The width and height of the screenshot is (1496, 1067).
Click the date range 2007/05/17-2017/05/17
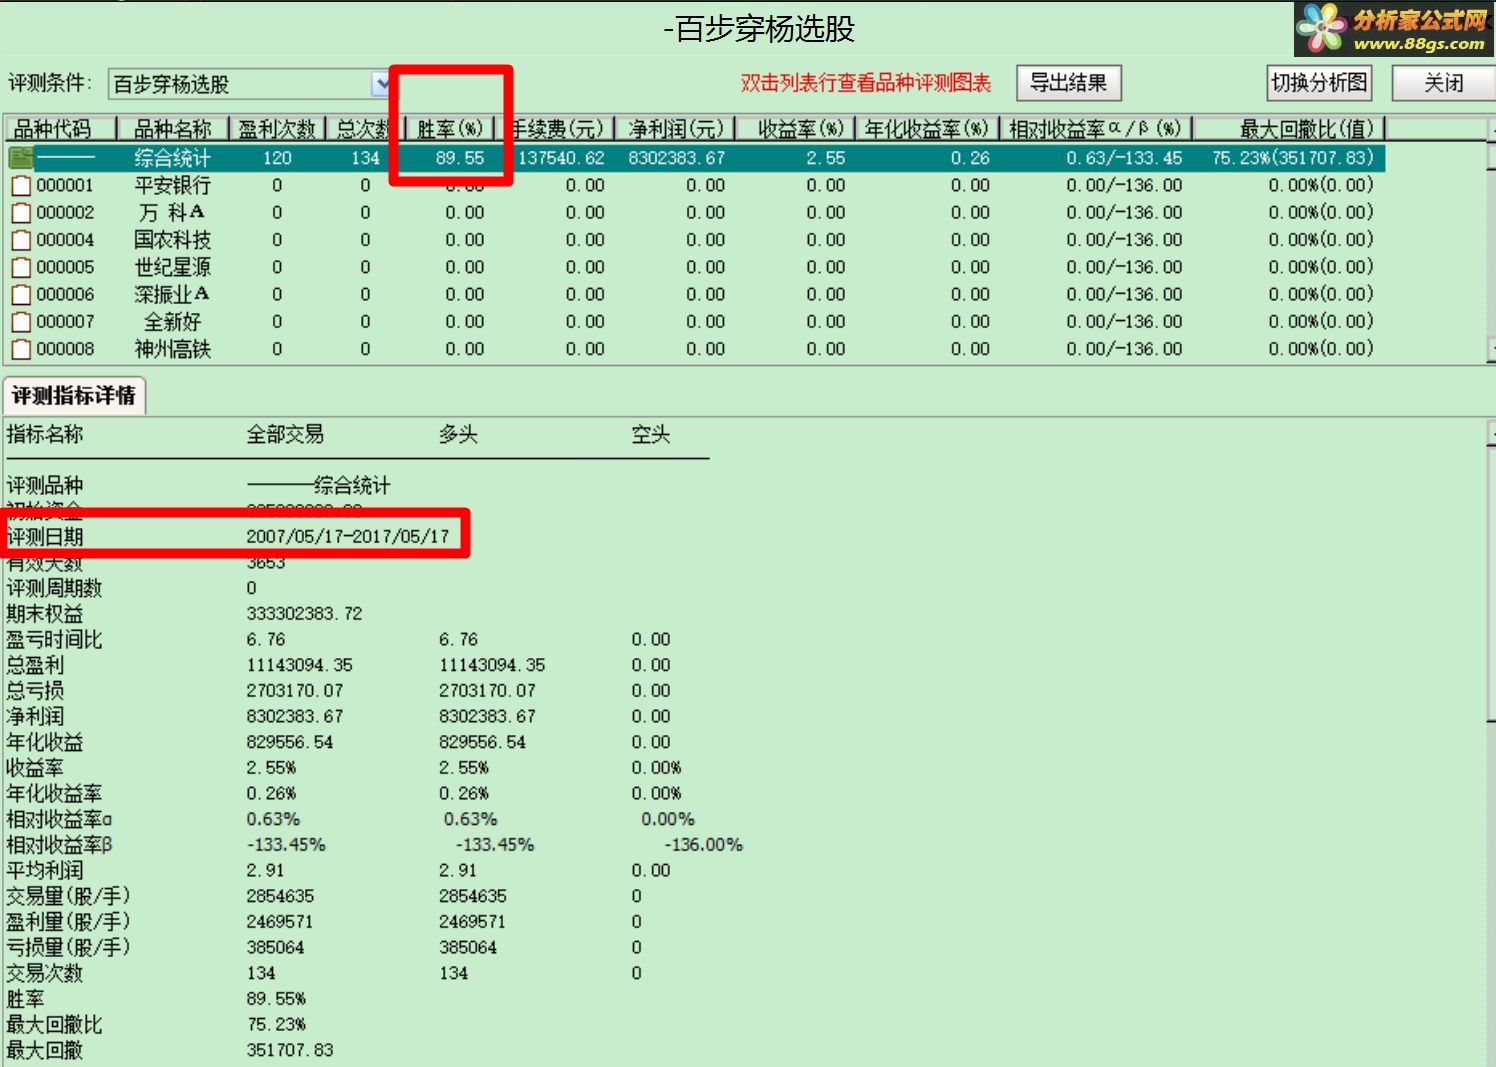[348, 536]
